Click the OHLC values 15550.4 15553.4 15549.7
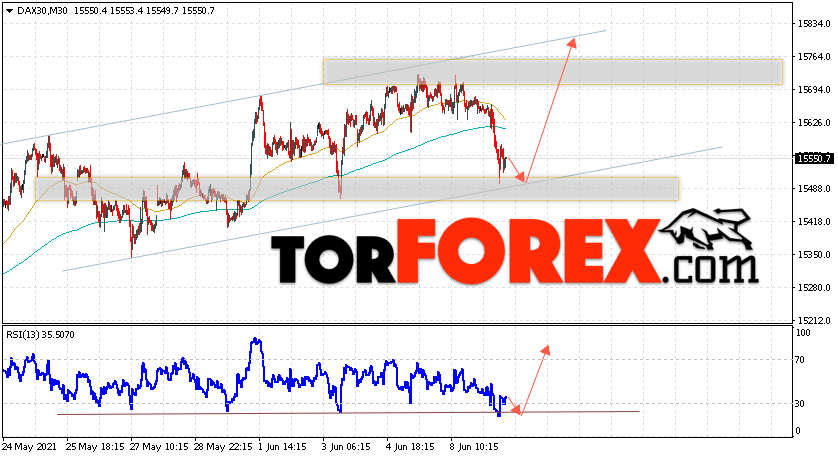The height and width of the screenshot is (458, 838). pos(126,11)
